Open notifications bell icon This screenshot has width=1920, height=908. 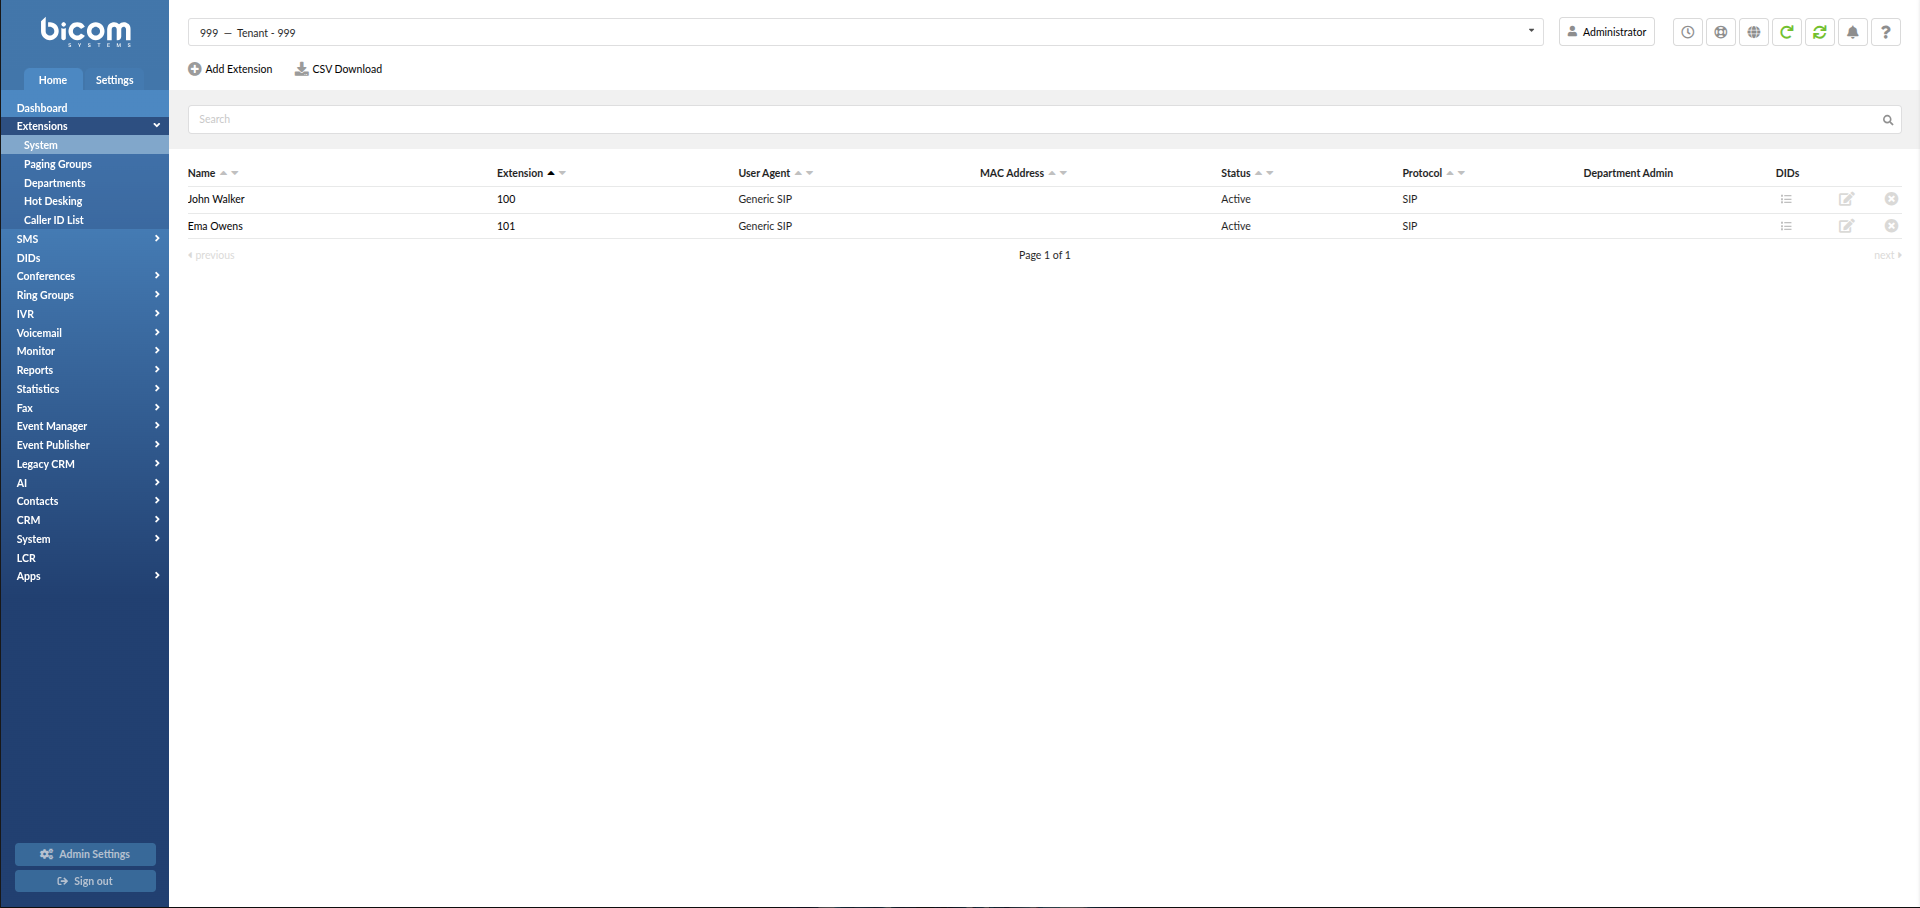tap(1853, 32)
